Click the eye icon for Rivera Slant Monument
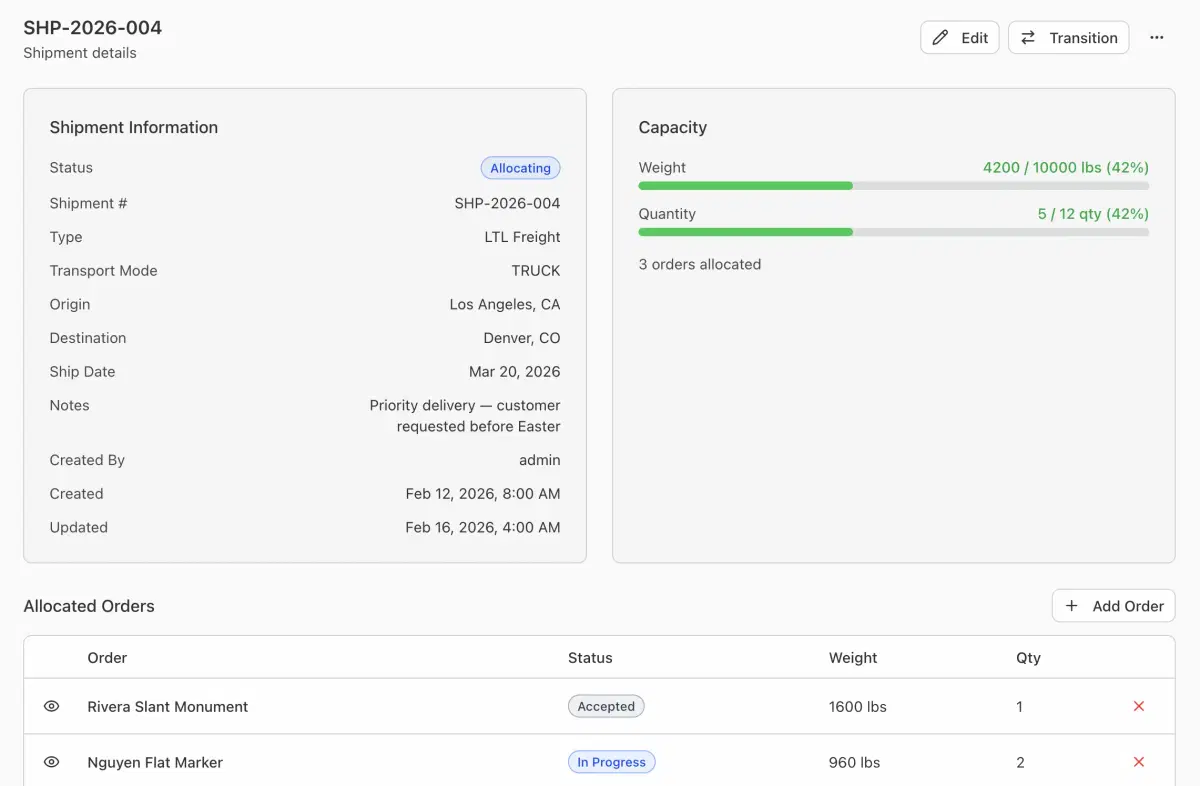 point(52,706)
